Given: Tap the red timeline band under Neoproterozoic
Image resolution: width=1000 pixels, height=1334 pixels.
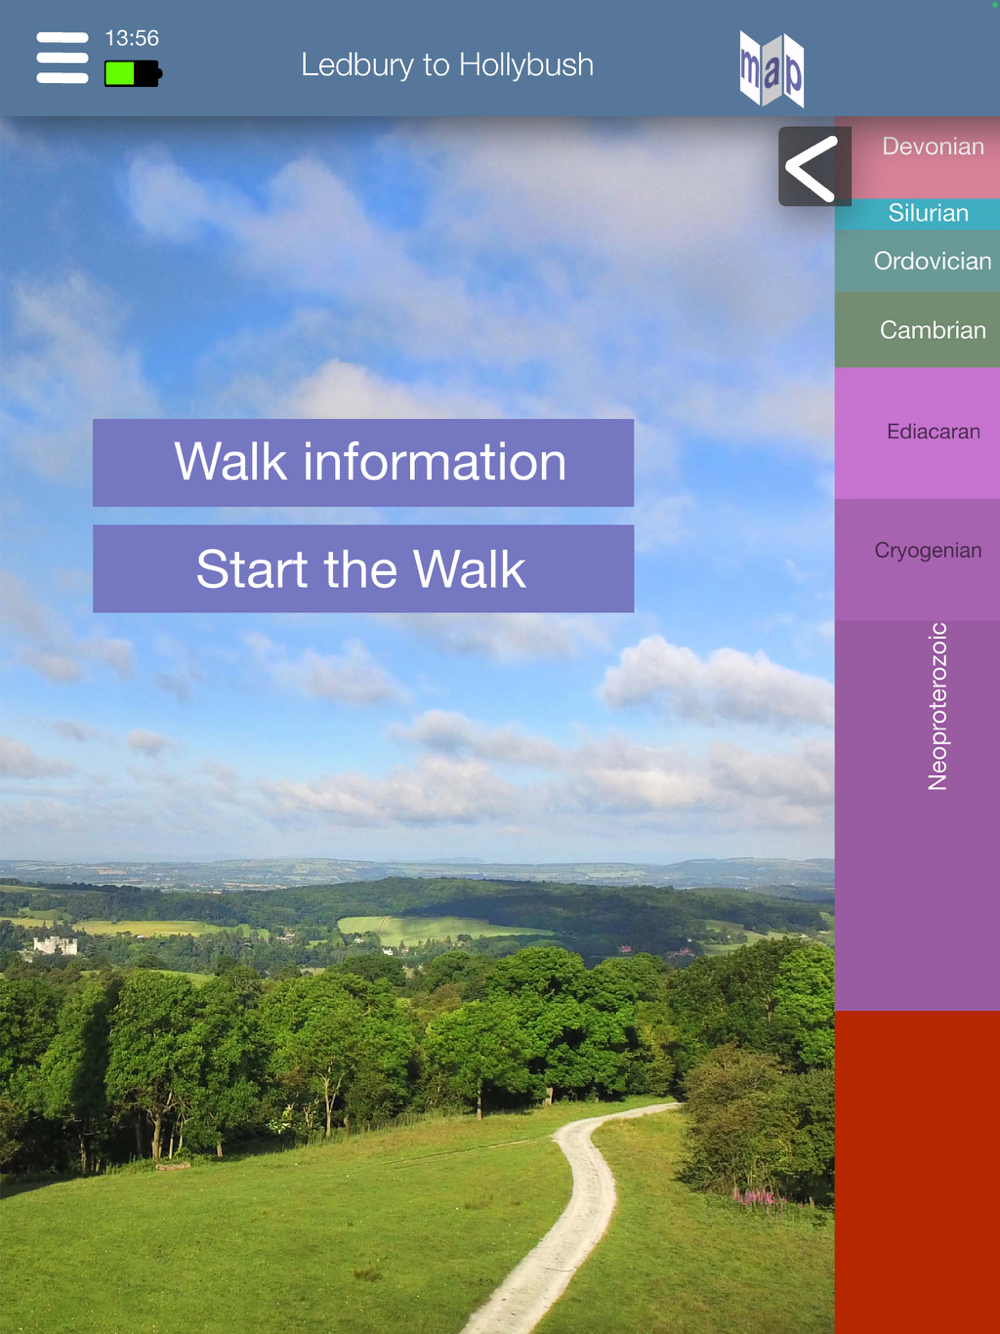Looking at the screenshot, I should [x=918, y=1172].
